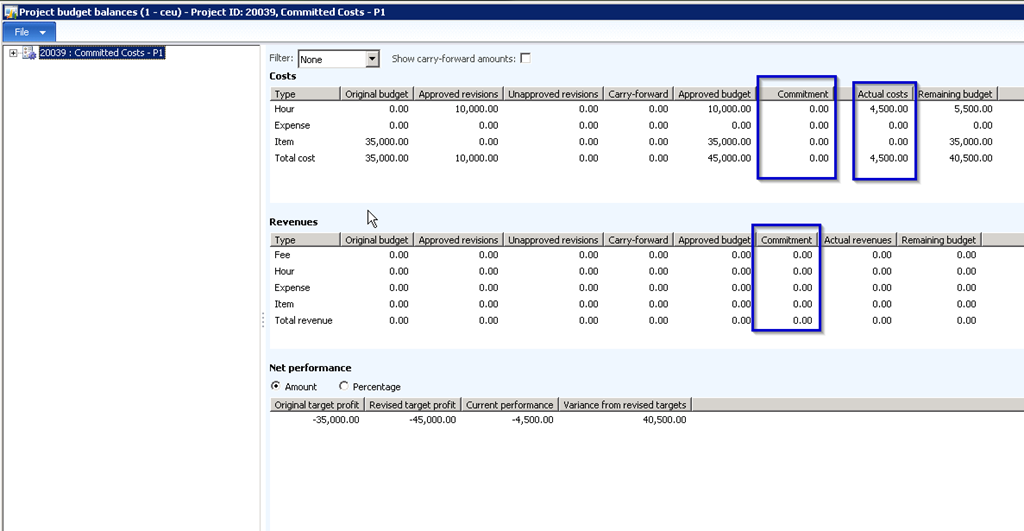Click the Original target profit column header

click(x=317, y=405)
